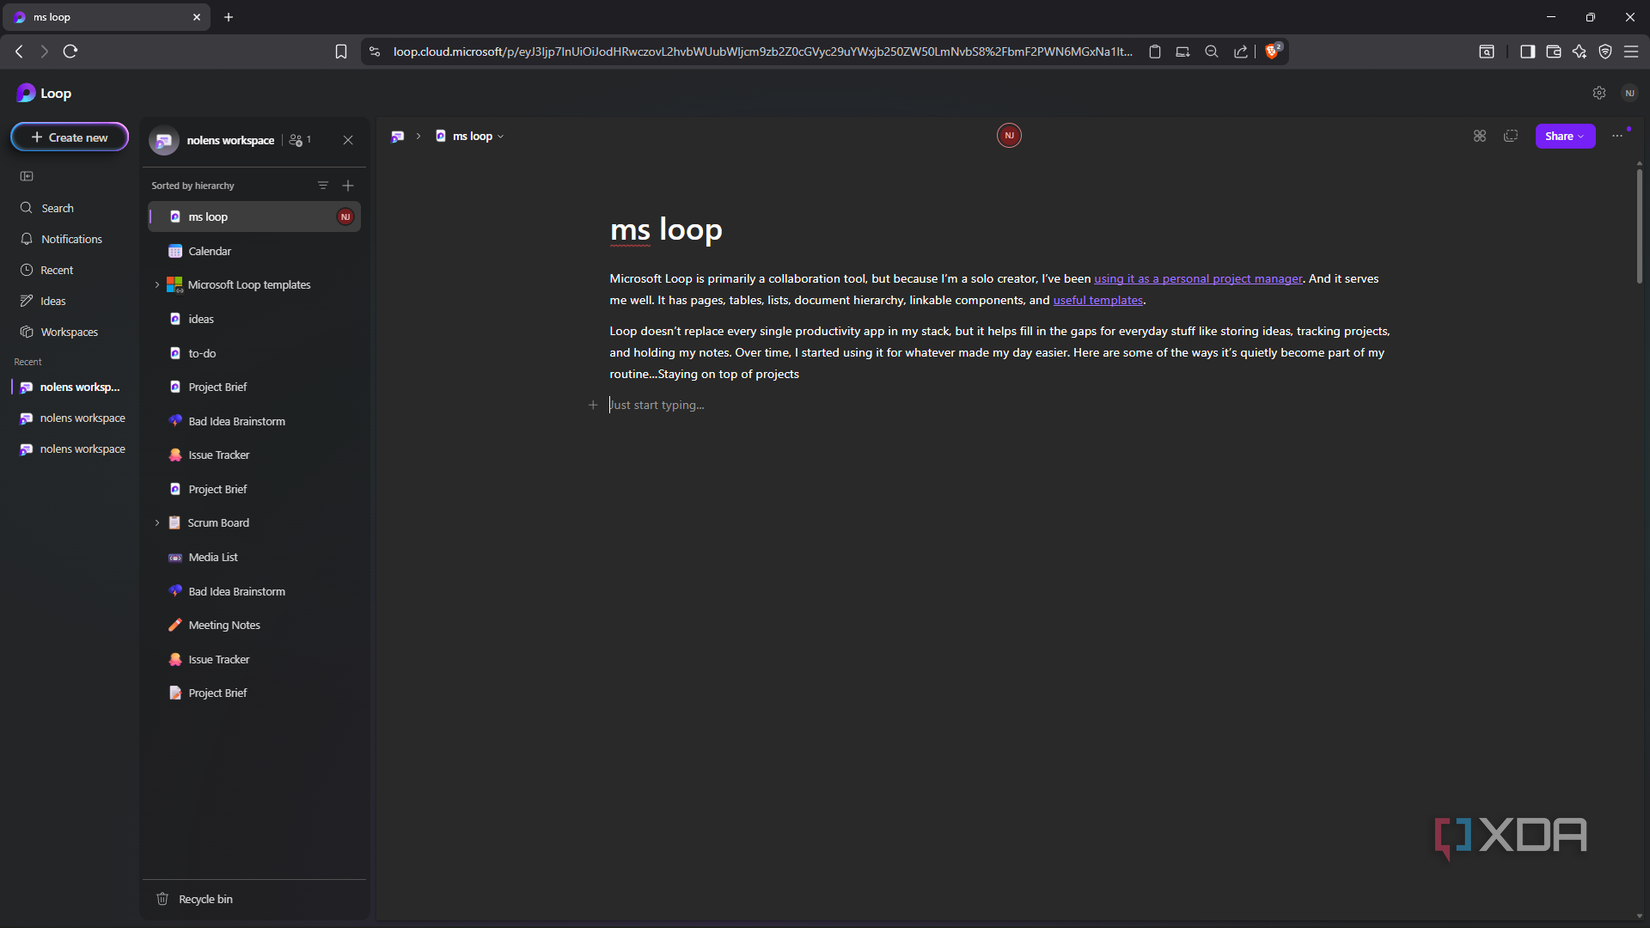Screen dimensions: 1650x928
Task: Expand Microsoft Loop templates
Action: [156, 284]
